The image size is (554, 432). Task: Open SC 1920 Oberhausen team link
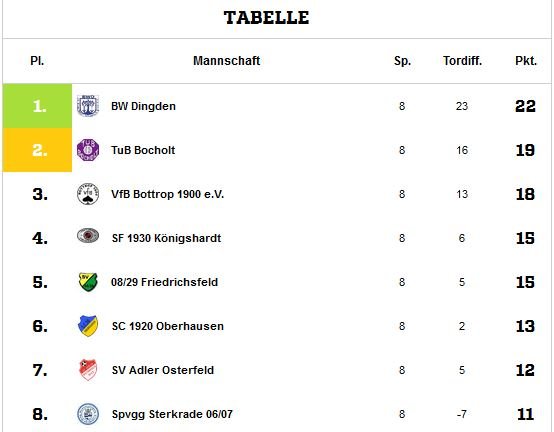pos(167,326)
